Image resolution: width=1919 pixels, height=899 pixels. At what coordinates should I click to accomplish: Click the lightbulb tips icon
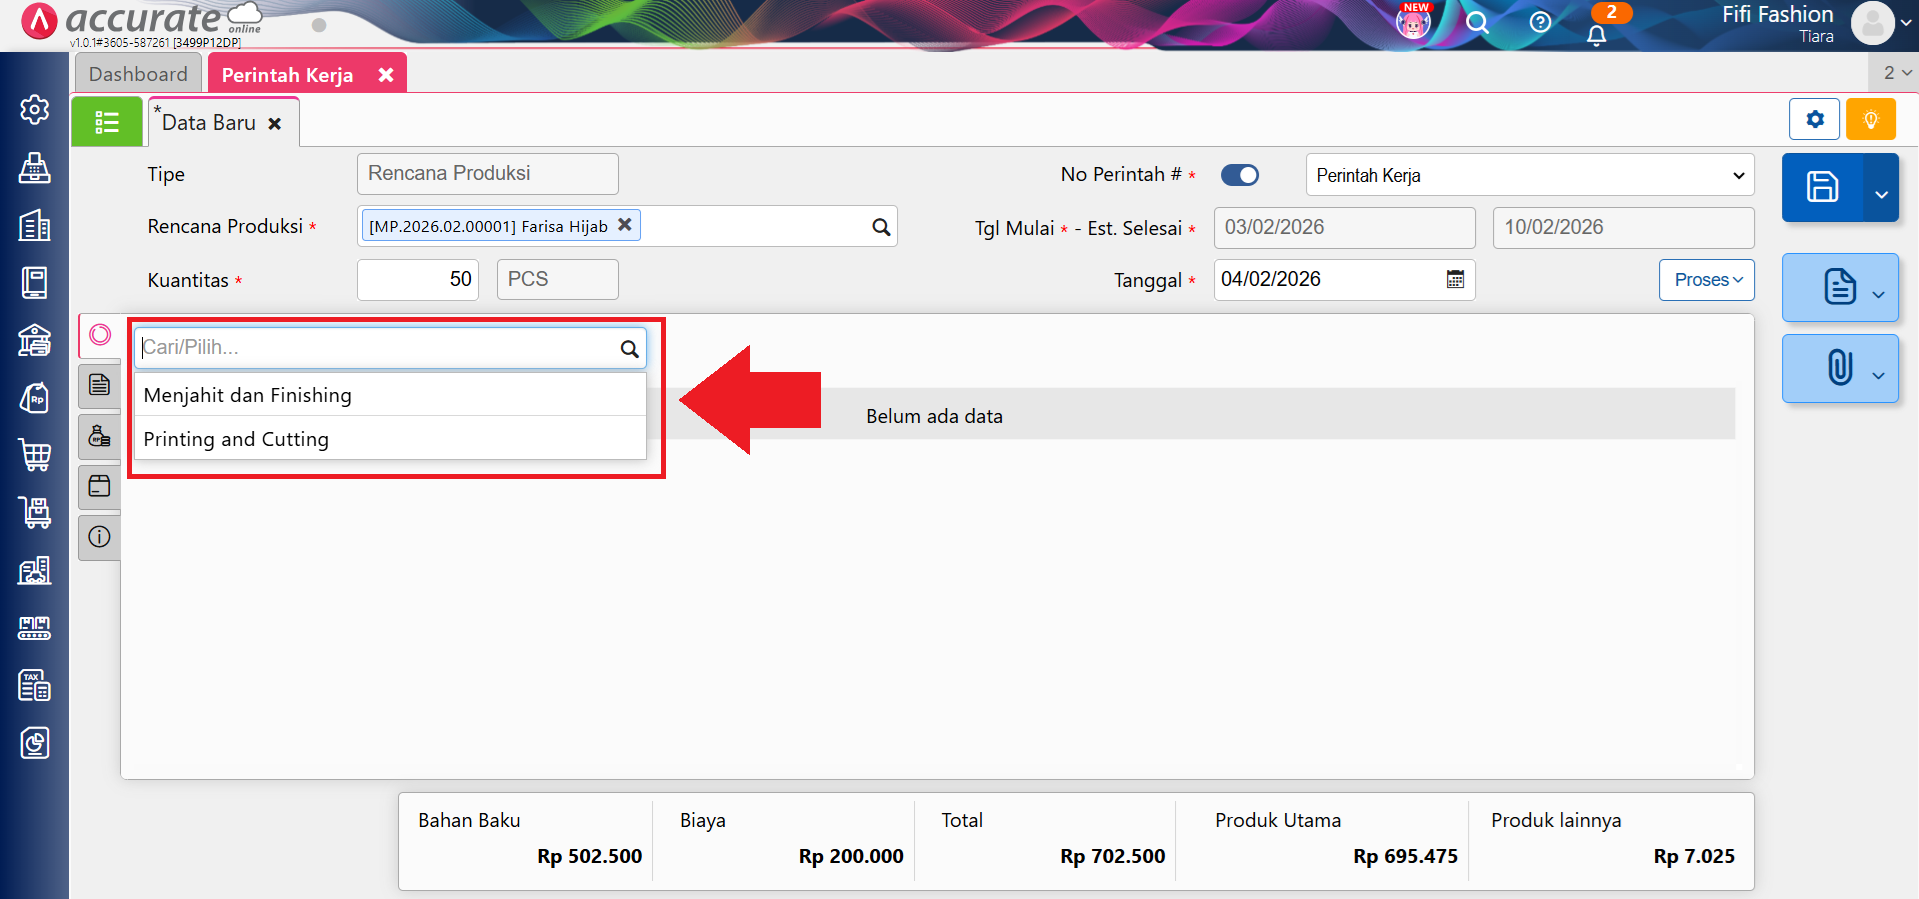(1870, 120)
